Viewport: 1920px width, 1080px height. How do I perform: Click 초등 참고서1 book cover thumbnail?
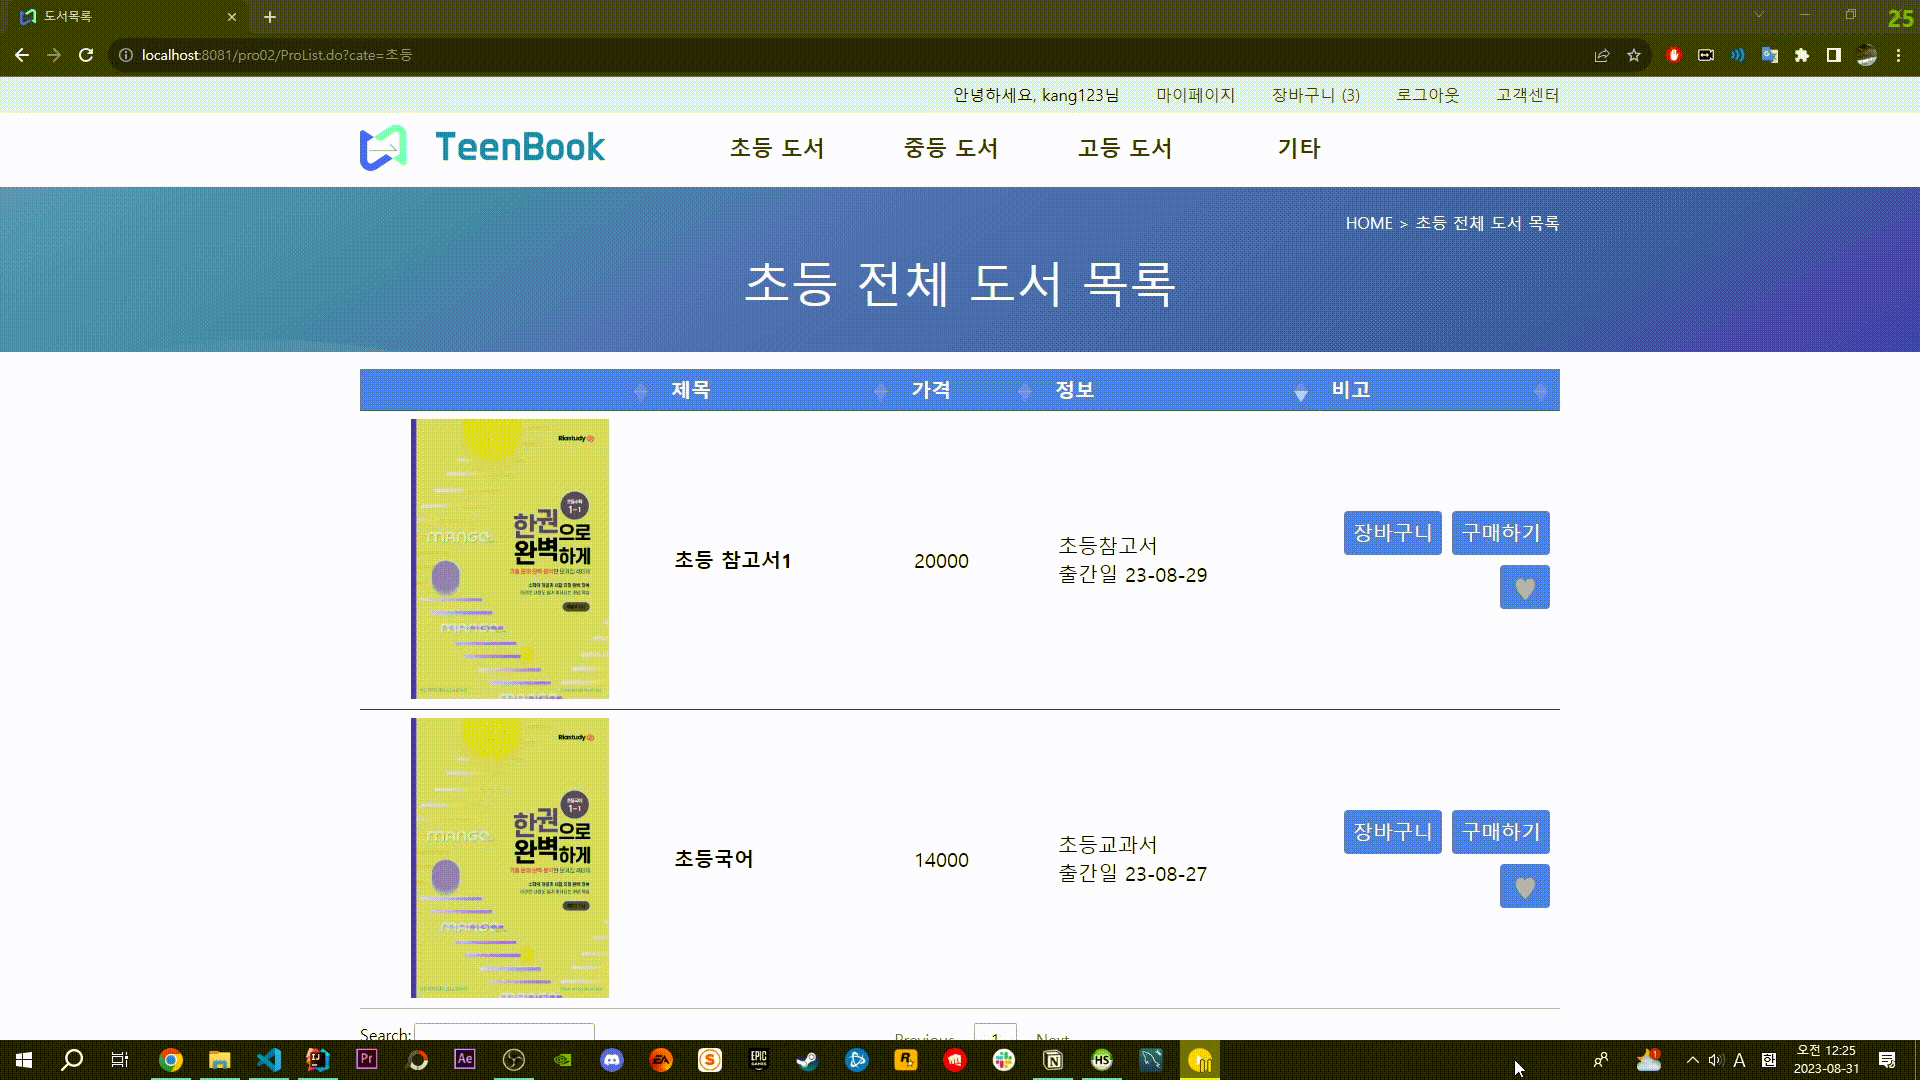point(510,558)
